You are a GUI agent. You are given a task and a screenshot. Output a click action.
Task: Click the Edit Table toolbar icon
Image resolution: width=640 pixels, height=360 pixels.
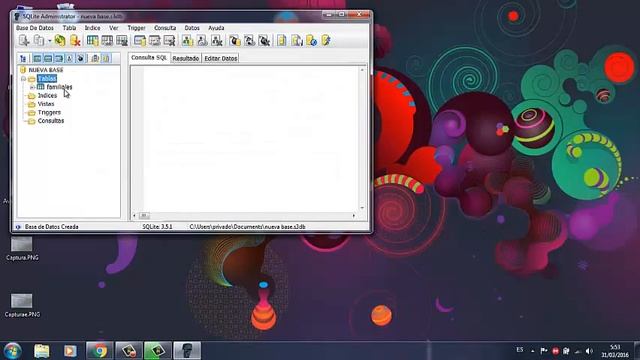107,40
